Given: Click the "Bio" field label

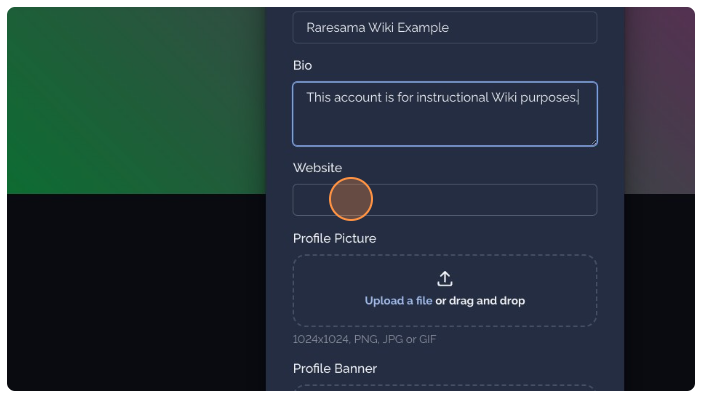Looking at the screenshot, I should pos(303,66).
